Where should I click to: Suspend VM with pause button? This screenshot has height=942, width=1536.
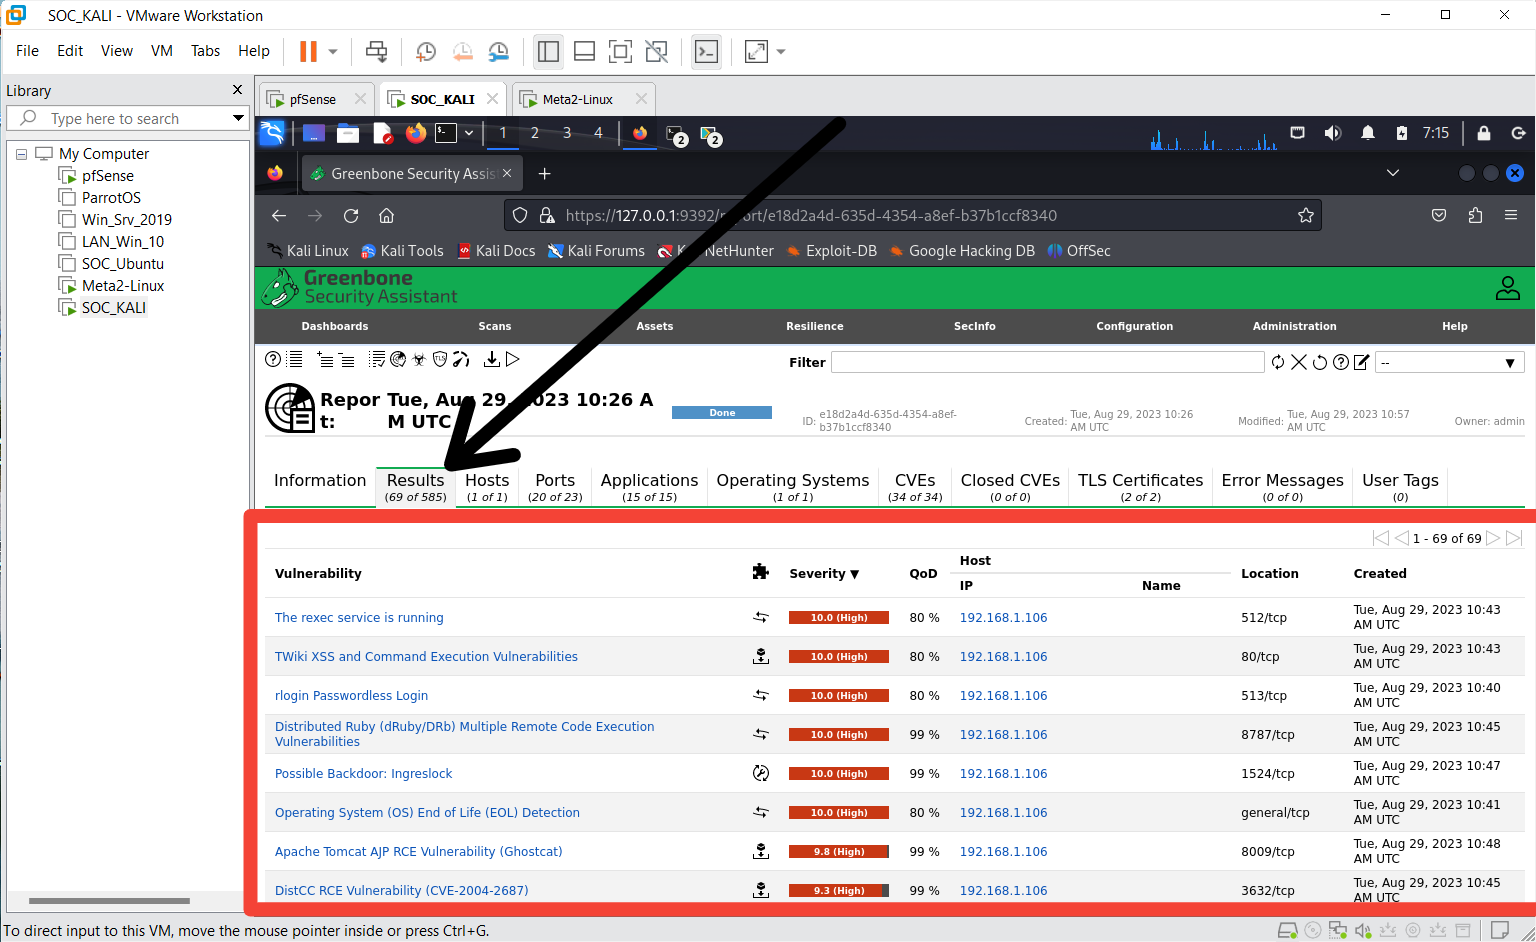(x=308, y=51)
